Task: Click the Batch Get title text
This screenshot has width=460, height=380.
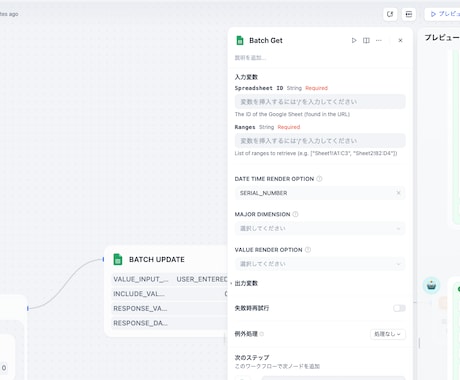Action: pos(266,40)
